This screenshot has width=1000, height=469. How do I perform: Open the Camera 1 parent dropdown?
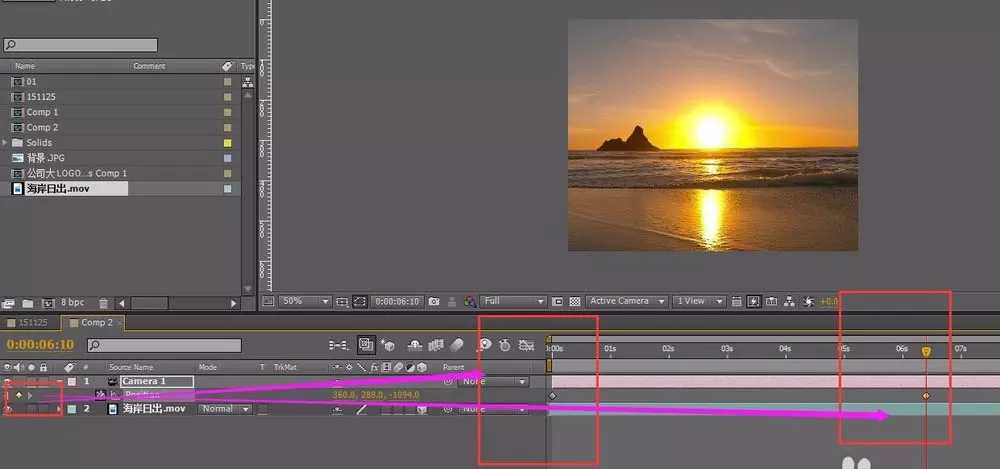pyautogui.click(x=494, y=382)
